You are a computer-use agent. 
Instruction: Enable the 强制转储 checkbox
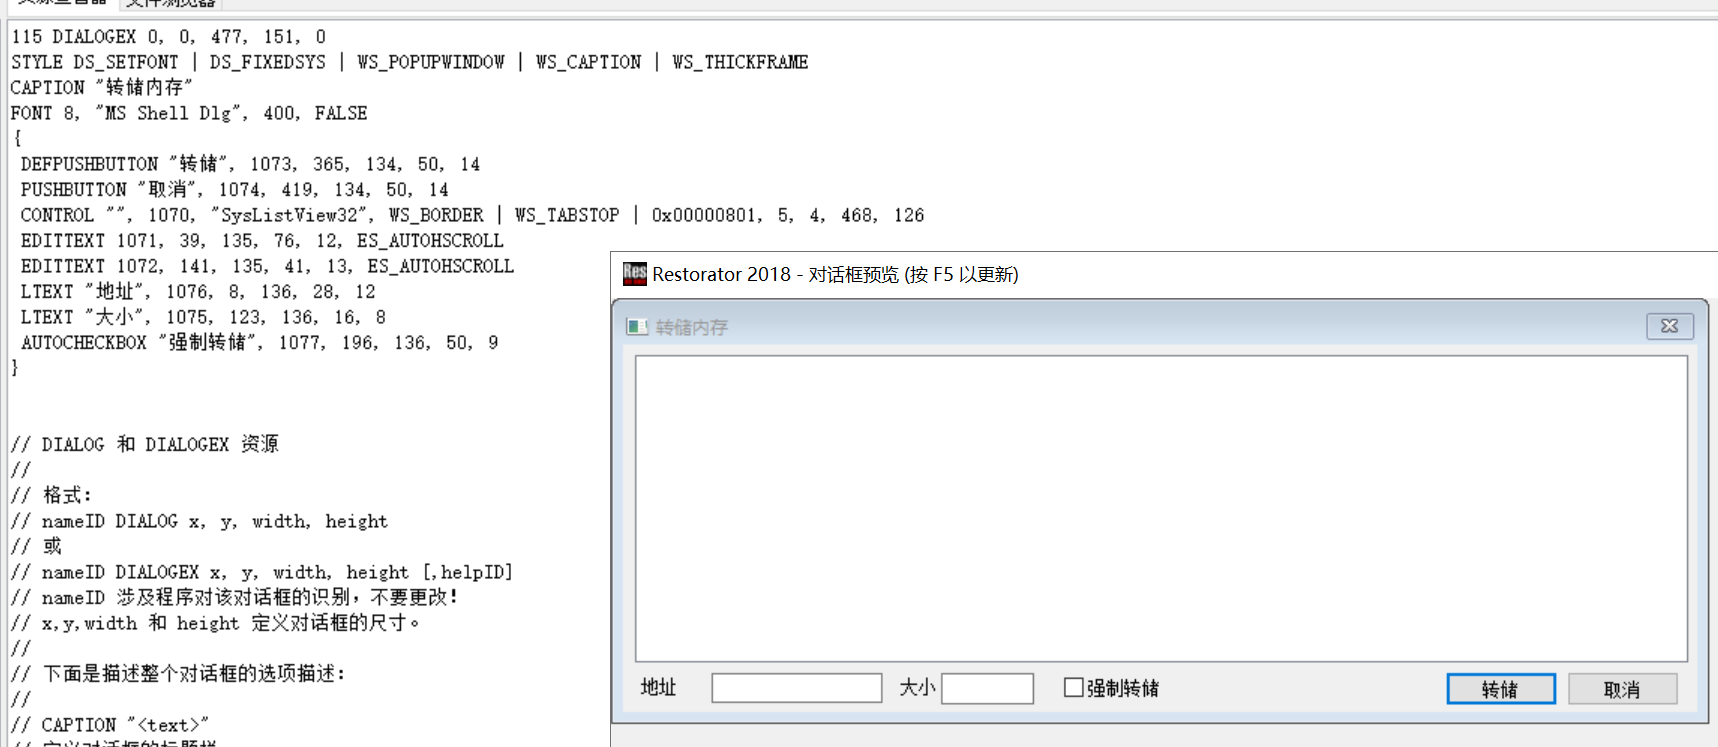(1074, 687)
